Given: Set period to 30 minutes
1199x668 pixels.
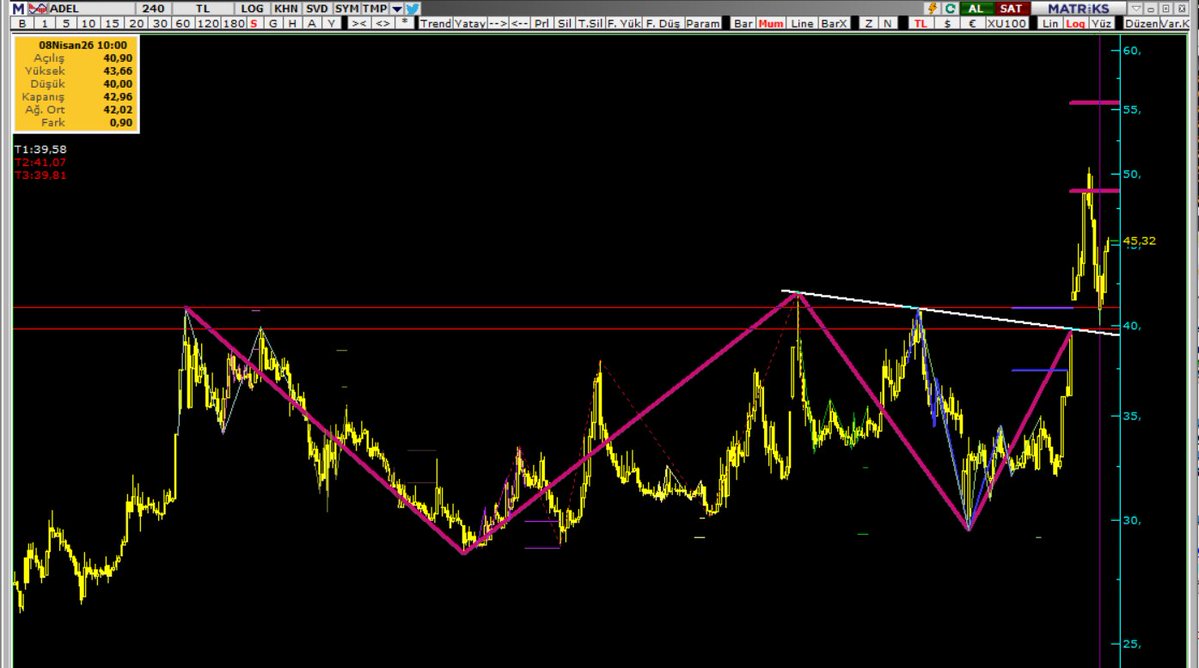Looking at the screenshot, I should click(x=160, y=24).
